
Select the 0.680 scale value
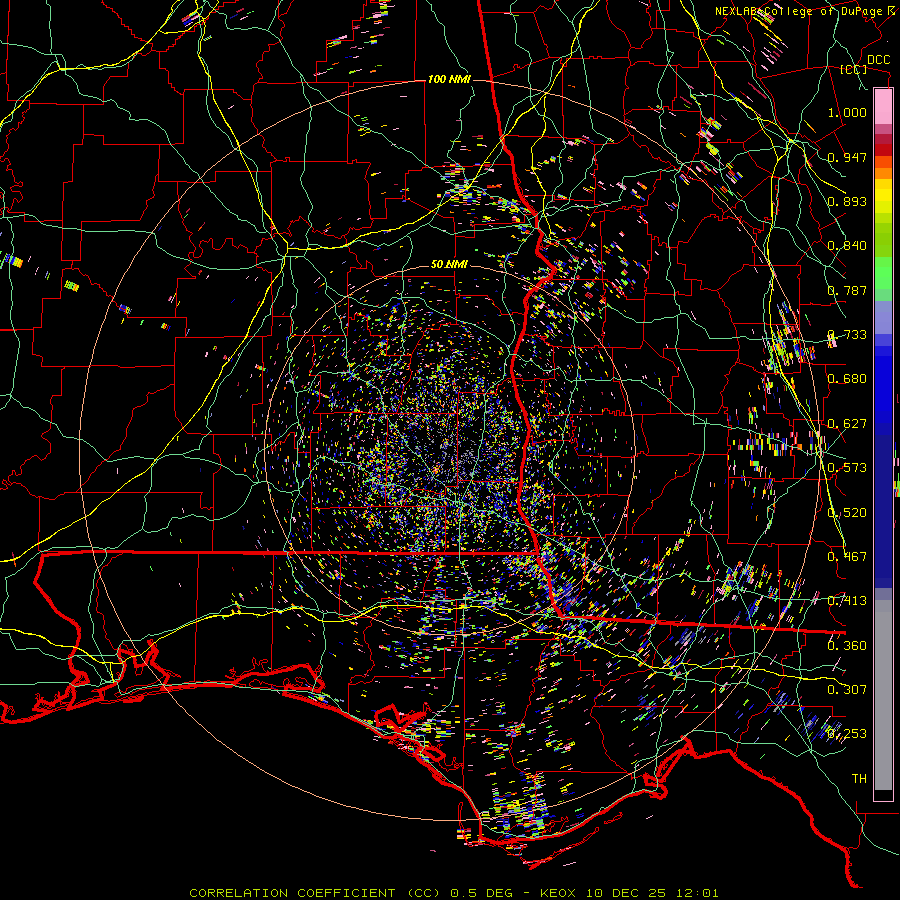click(x=847, y=379)
